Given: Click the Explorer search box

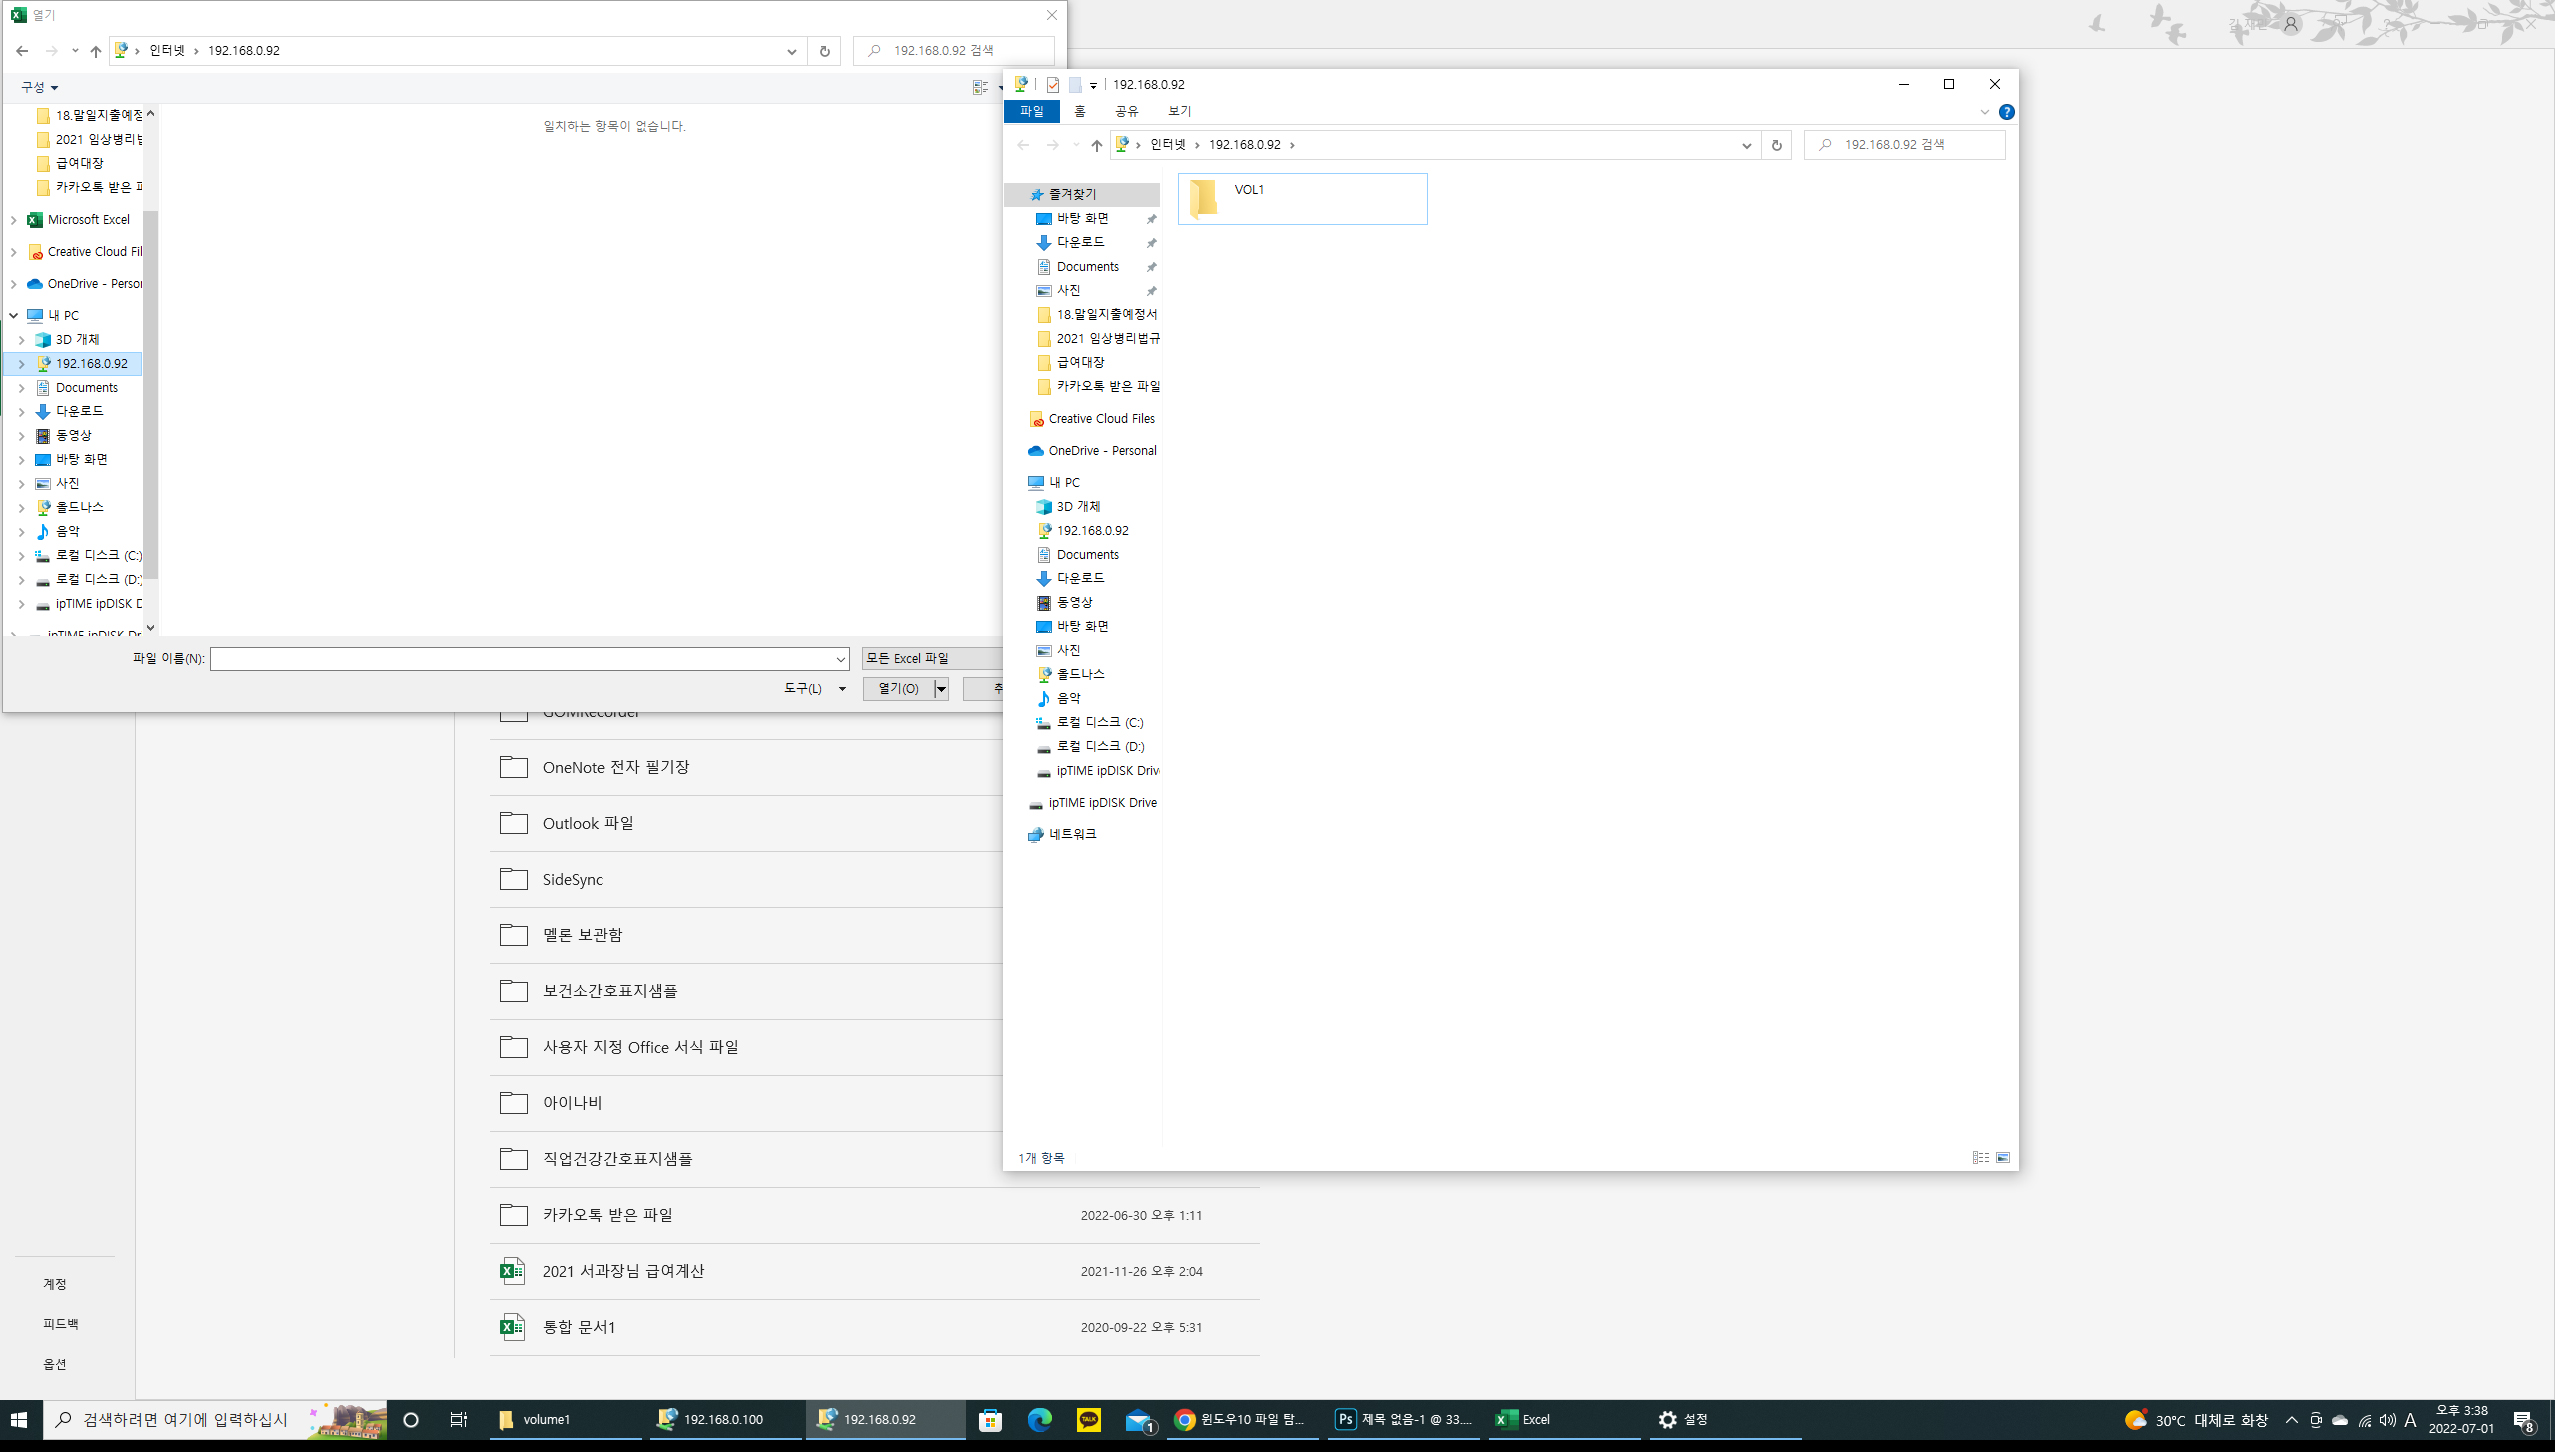Looking at the screenshot, I should [x=1904, y=145].
